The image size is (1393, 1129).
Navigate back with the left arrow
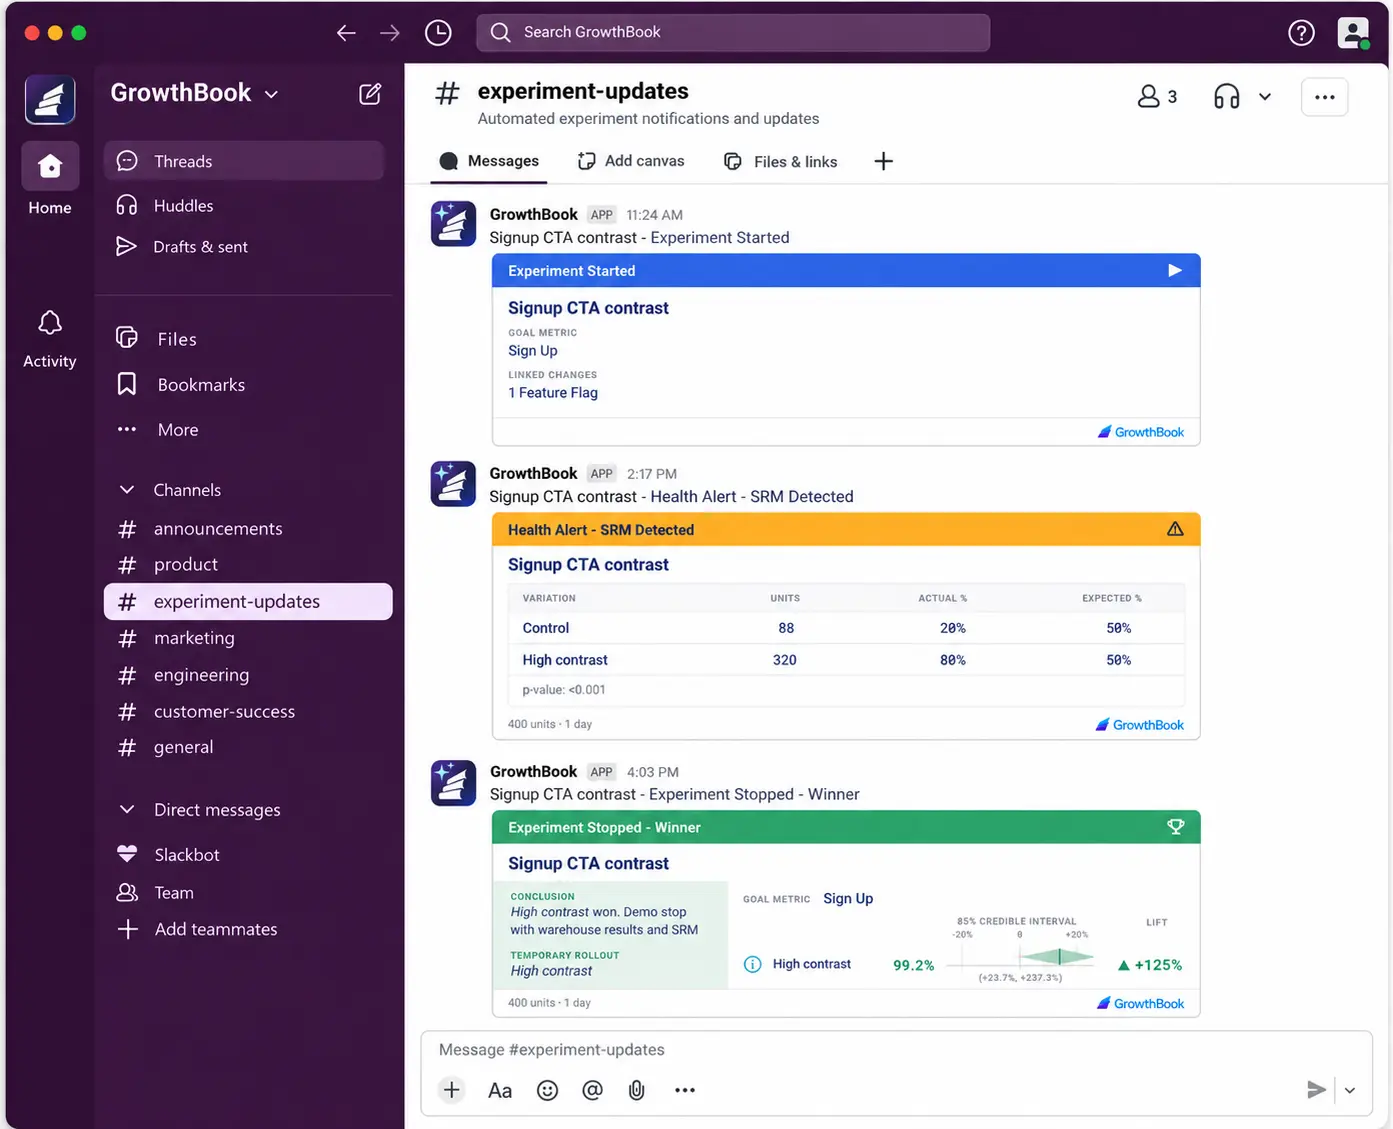346,33
